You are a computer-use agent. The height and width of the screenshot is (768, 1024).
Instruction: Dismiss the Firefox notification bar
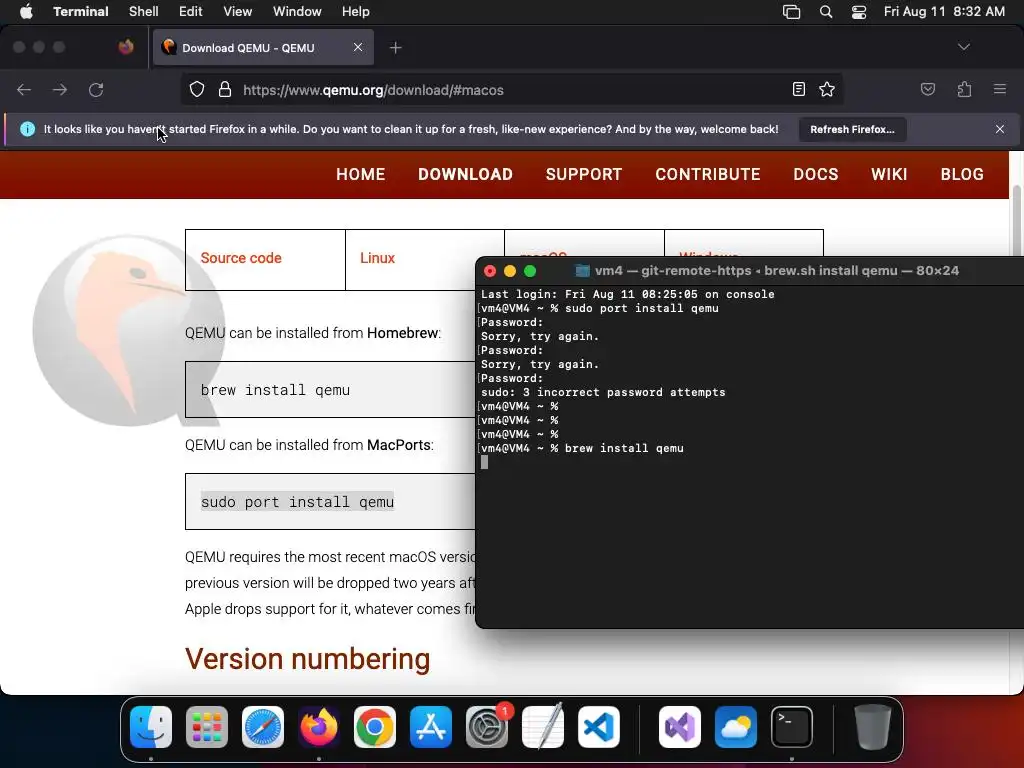[x=999, y=129]
